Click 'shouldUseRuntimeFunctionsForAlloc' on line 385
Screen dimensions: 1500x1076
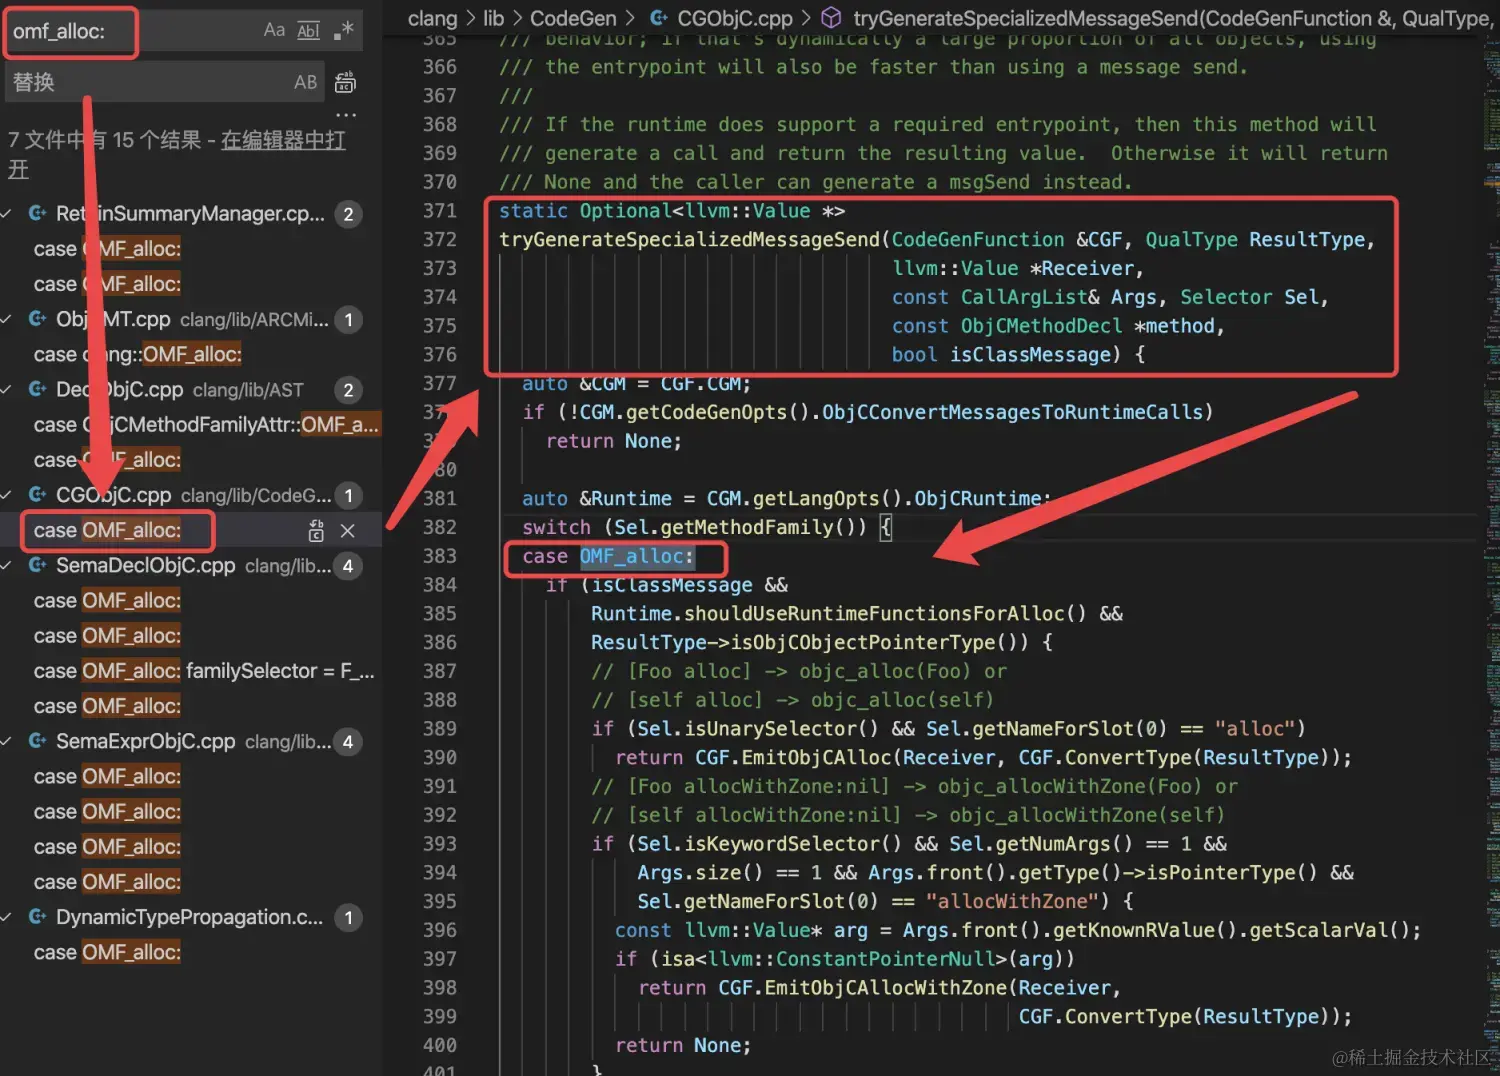tap(875, 613)
